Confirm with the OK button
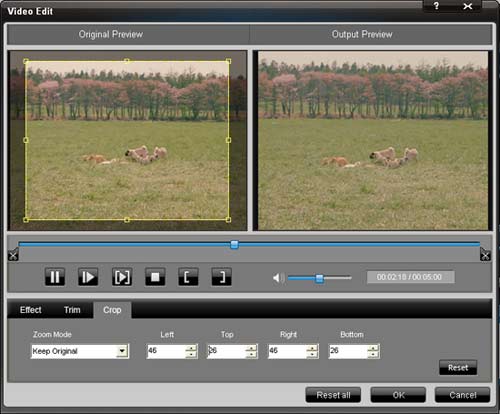The height and width of the screenshot is (414, 500). tap(398, 395)
